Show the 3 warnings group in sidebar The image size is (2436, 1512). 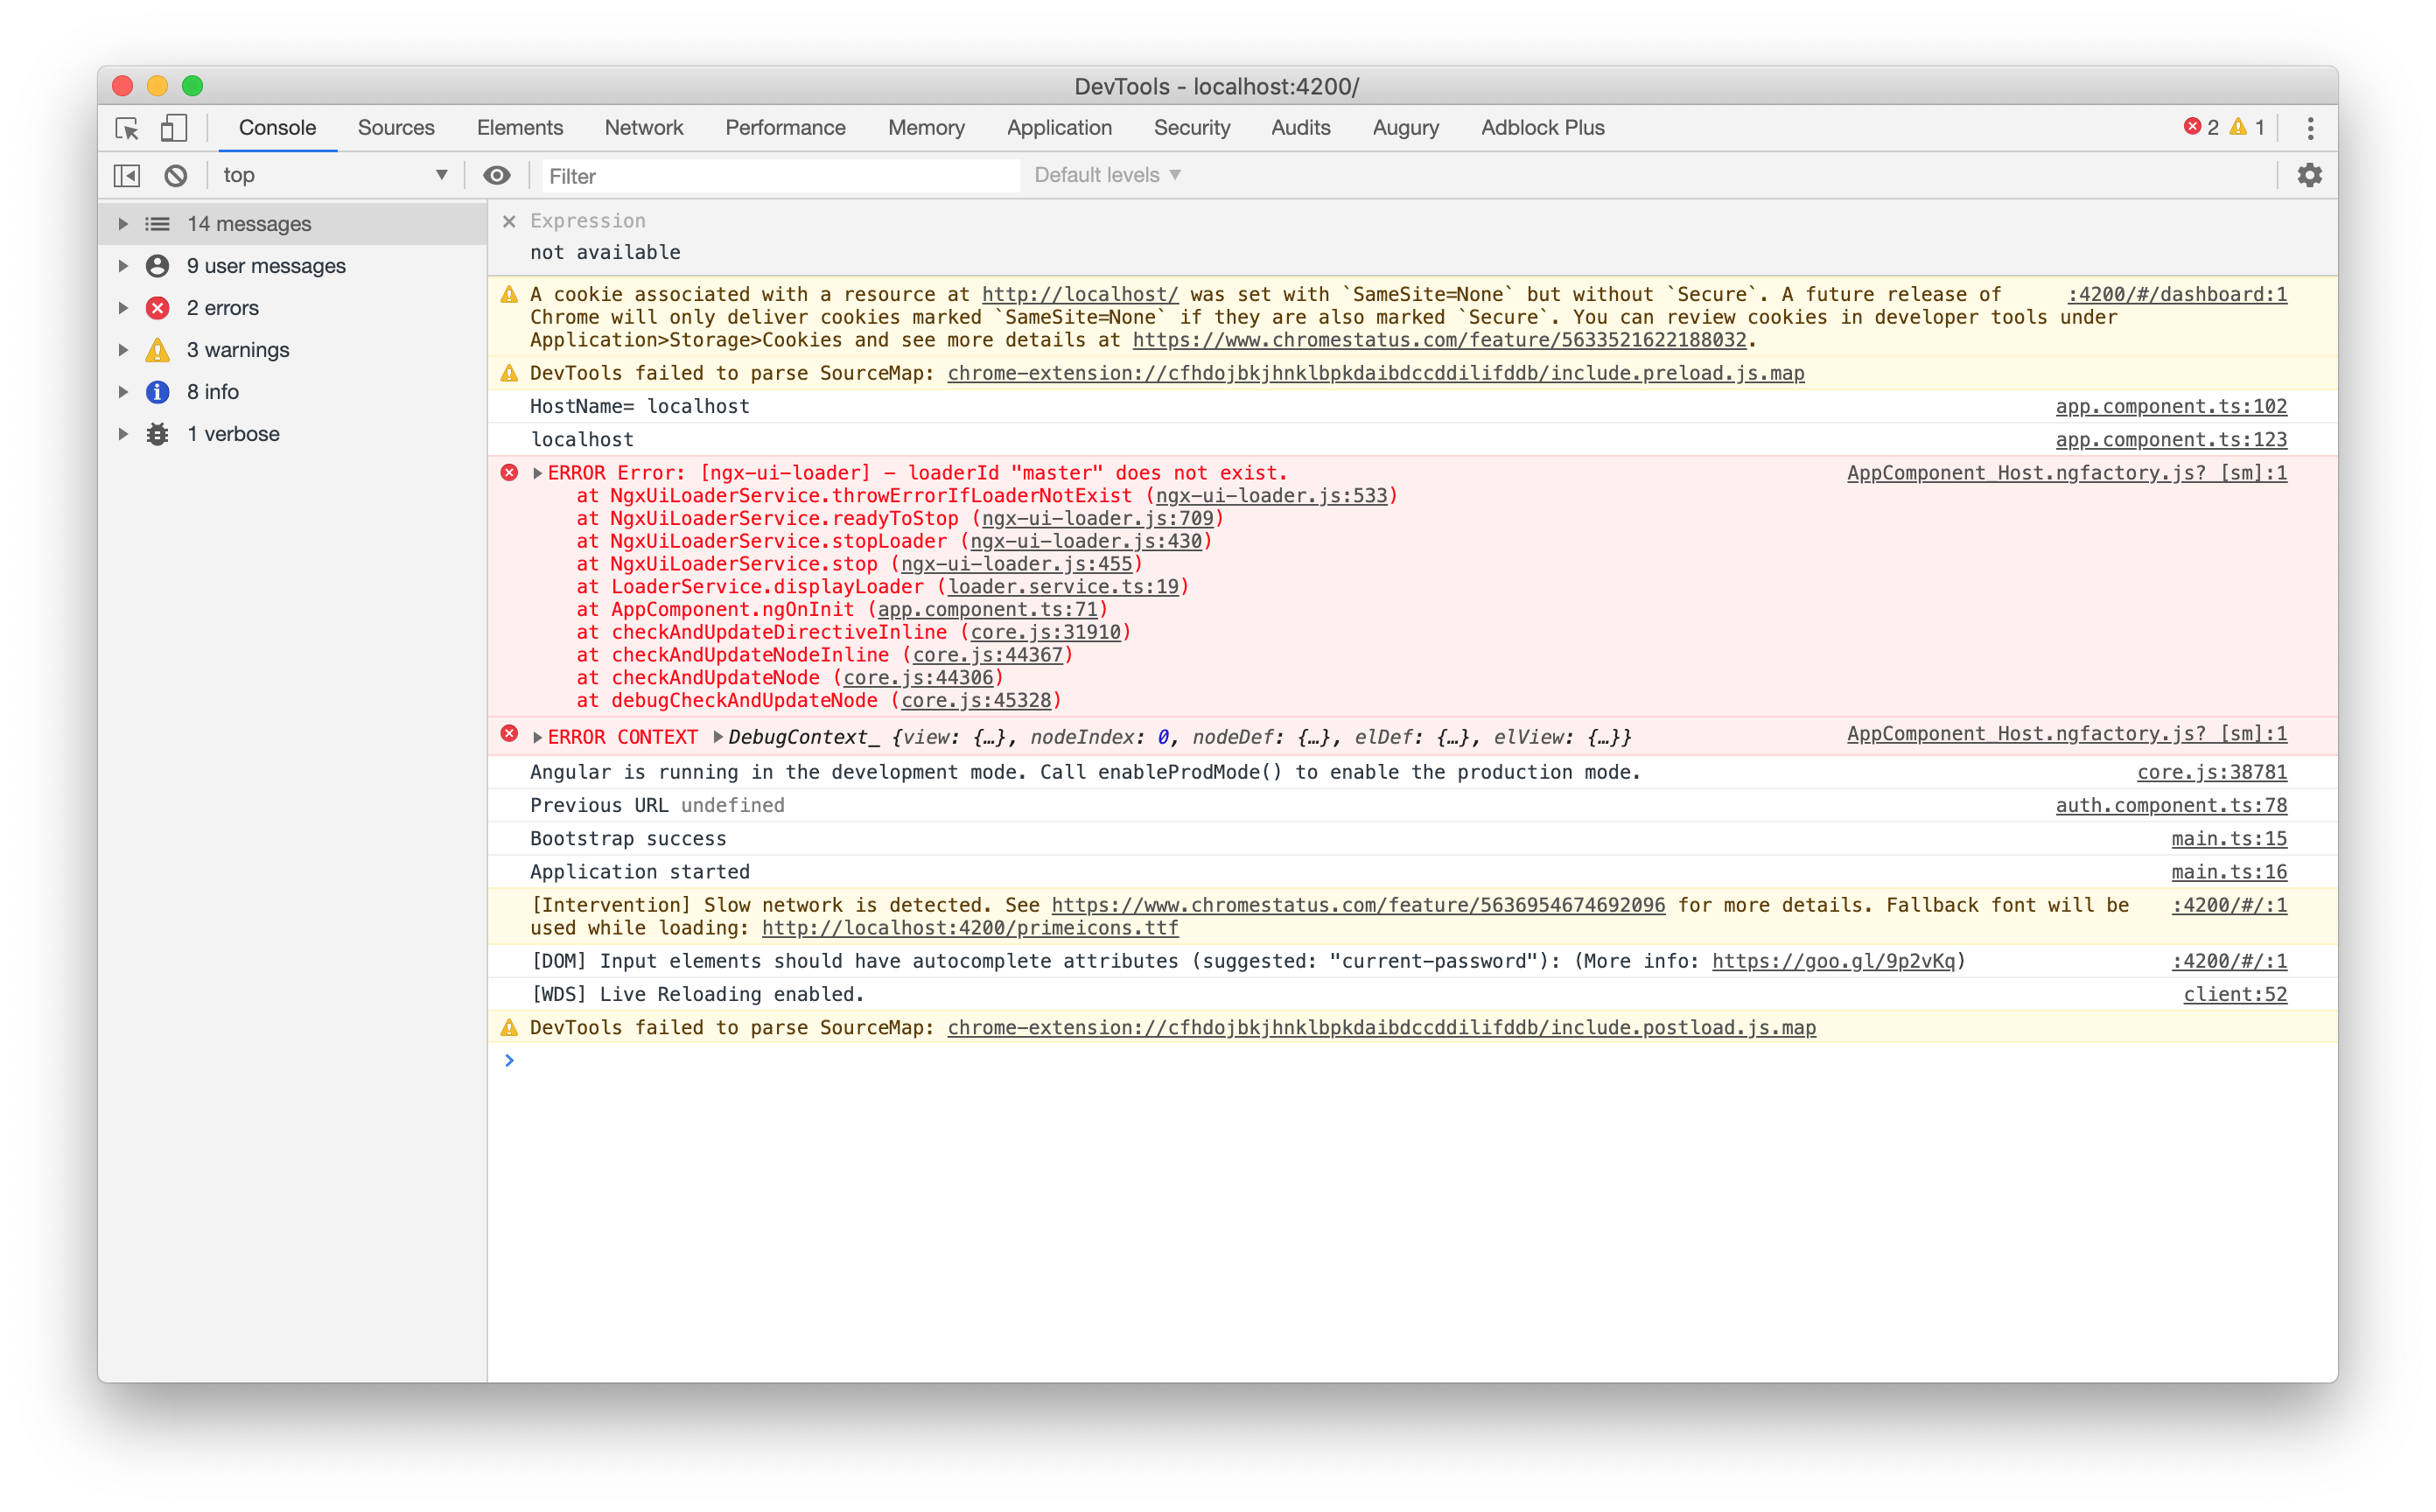click(x=238, y=349)
